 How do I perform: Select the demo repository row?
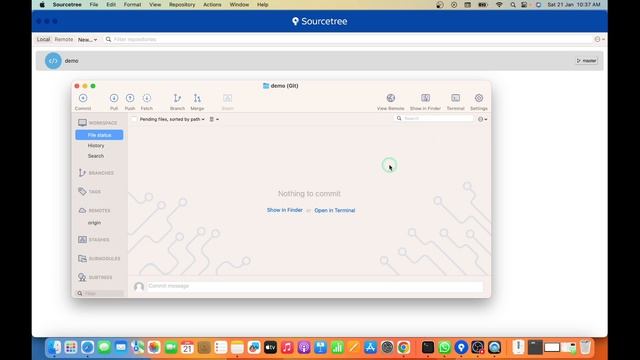pyautogui.click(x=320, y=61)
